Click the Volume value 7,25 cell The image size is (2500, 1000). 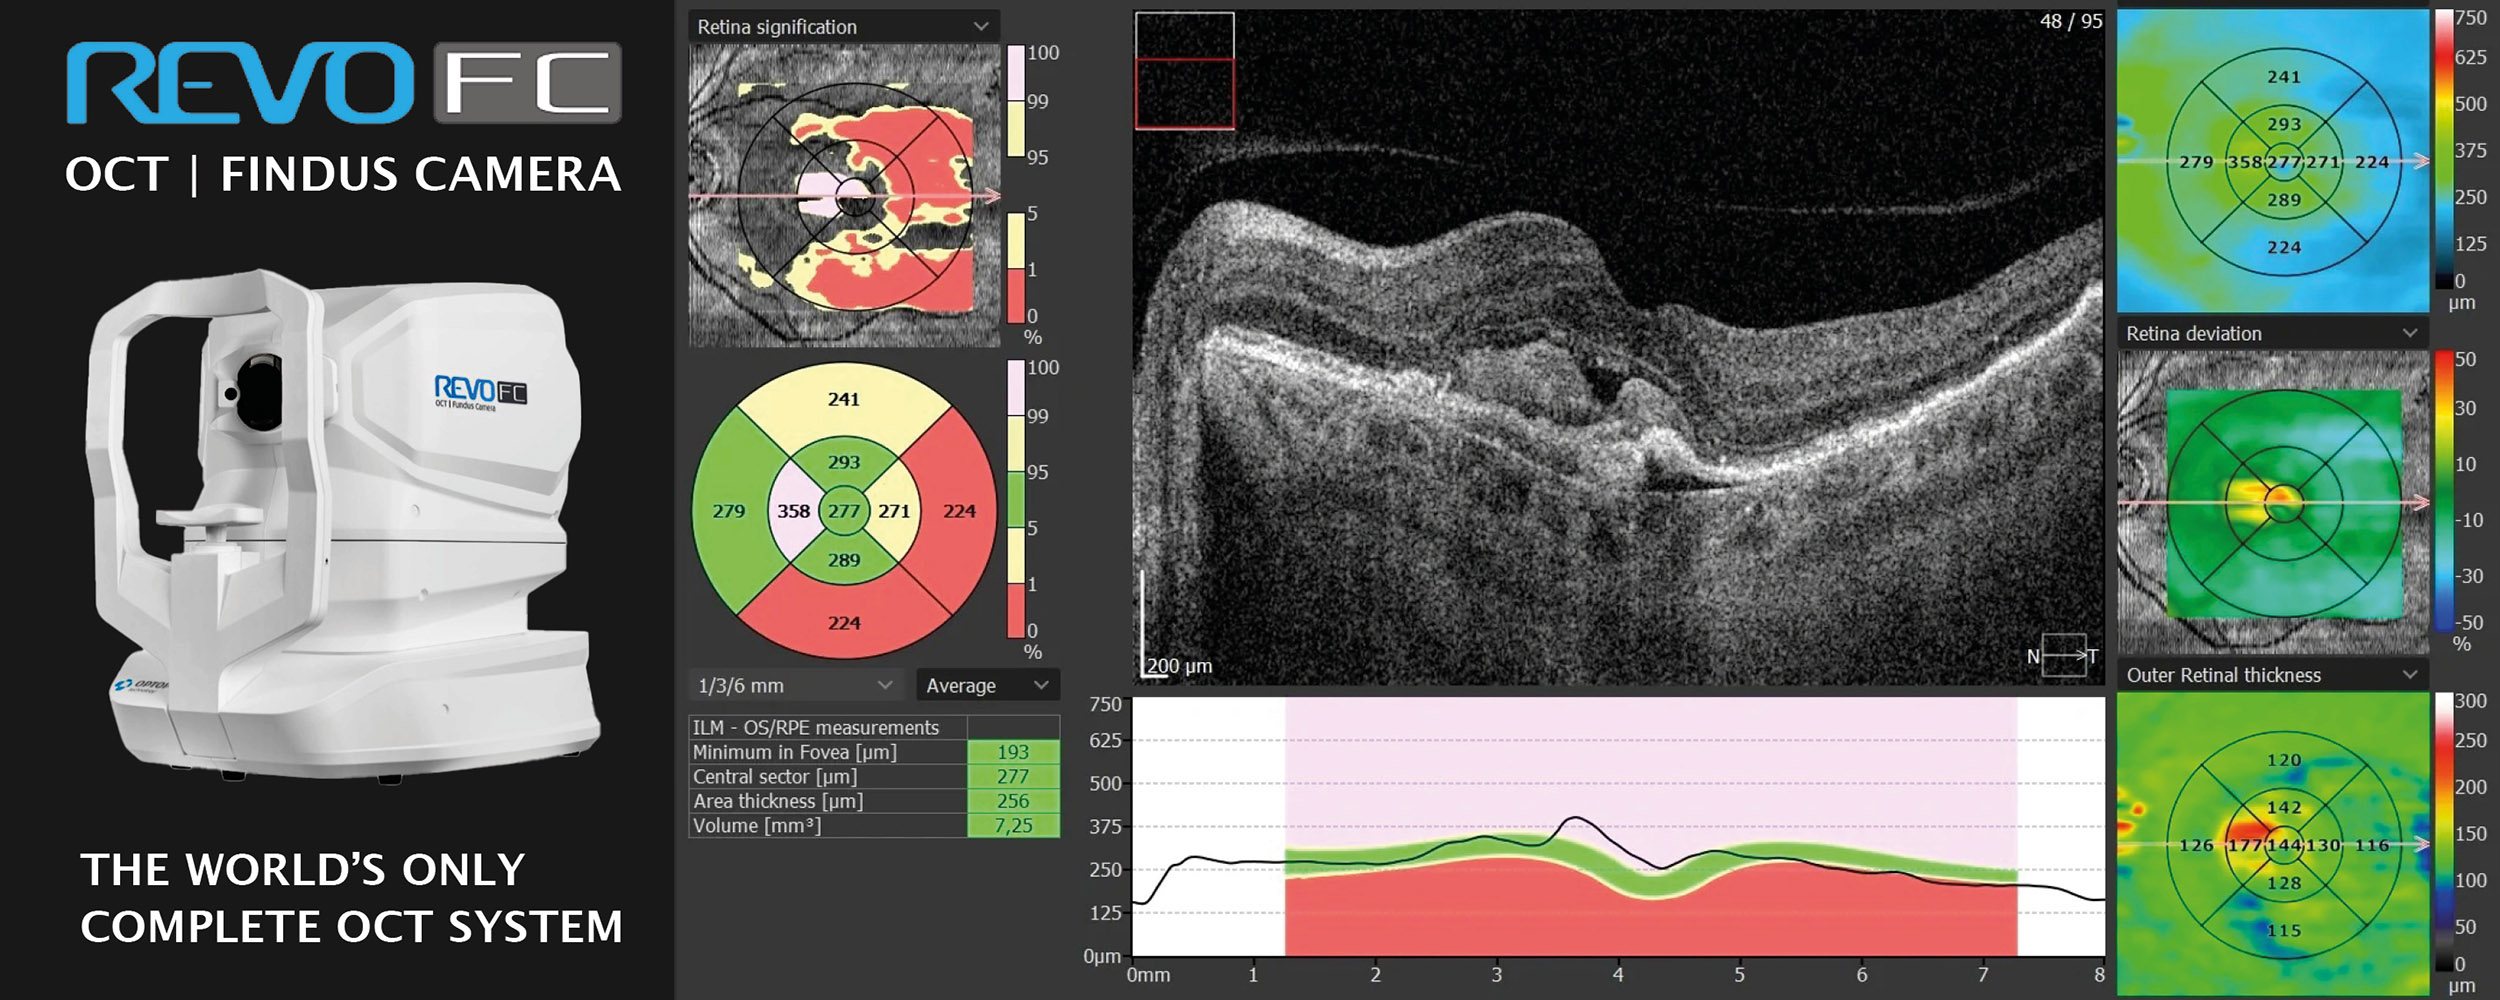point(1012,826)
